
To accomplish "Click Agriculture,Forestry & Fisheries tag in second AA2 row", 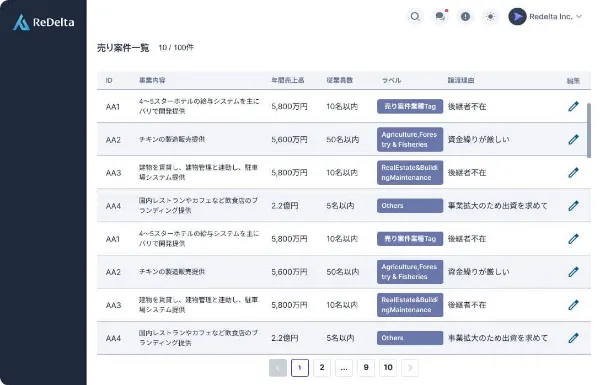I will (410, 272).
